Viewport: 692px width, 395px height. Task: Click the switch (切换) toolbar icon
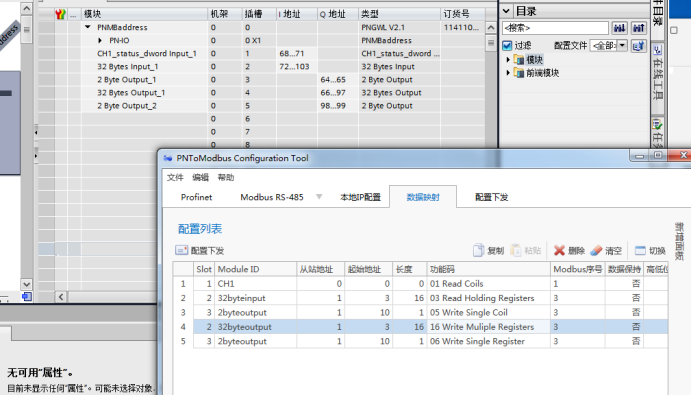(x=640, y=250)
